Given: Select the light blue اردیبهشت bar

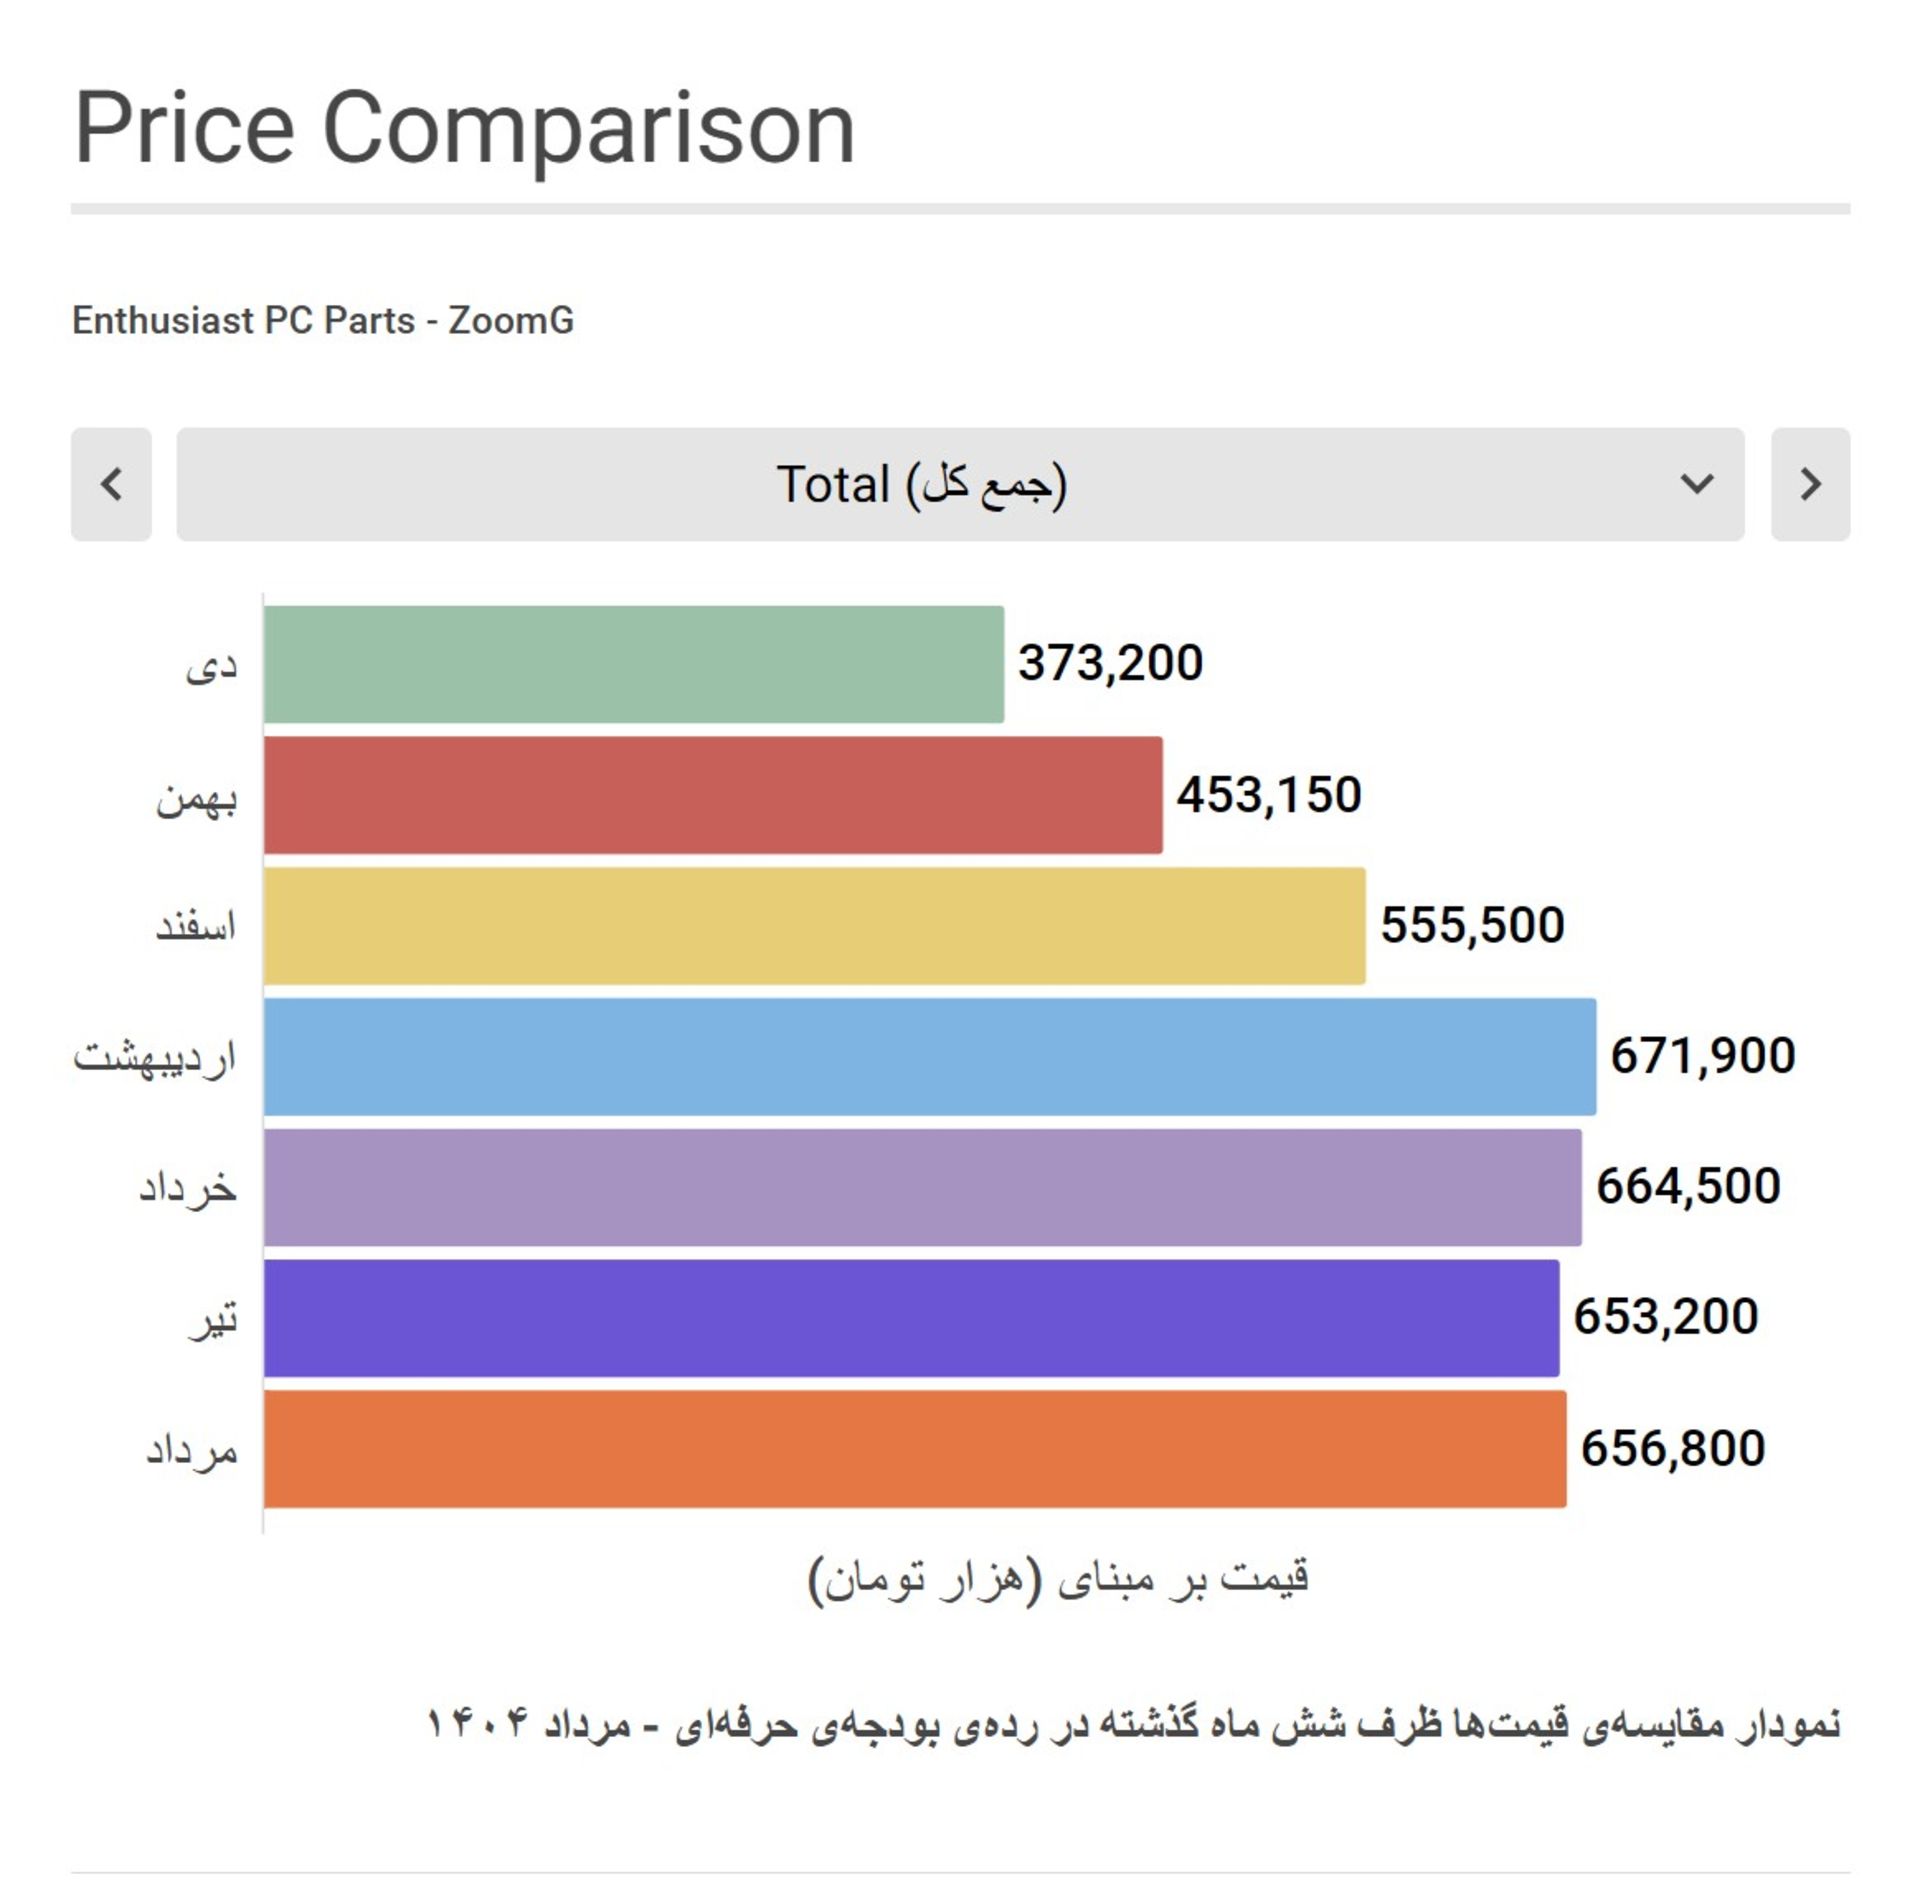Looking at the screenshot, I should (930, 1056).
